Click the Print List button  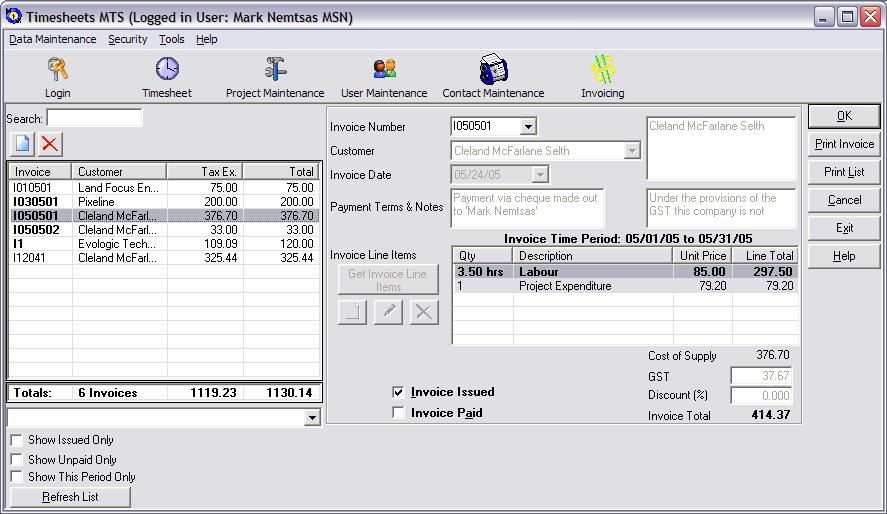pos(844,172)
